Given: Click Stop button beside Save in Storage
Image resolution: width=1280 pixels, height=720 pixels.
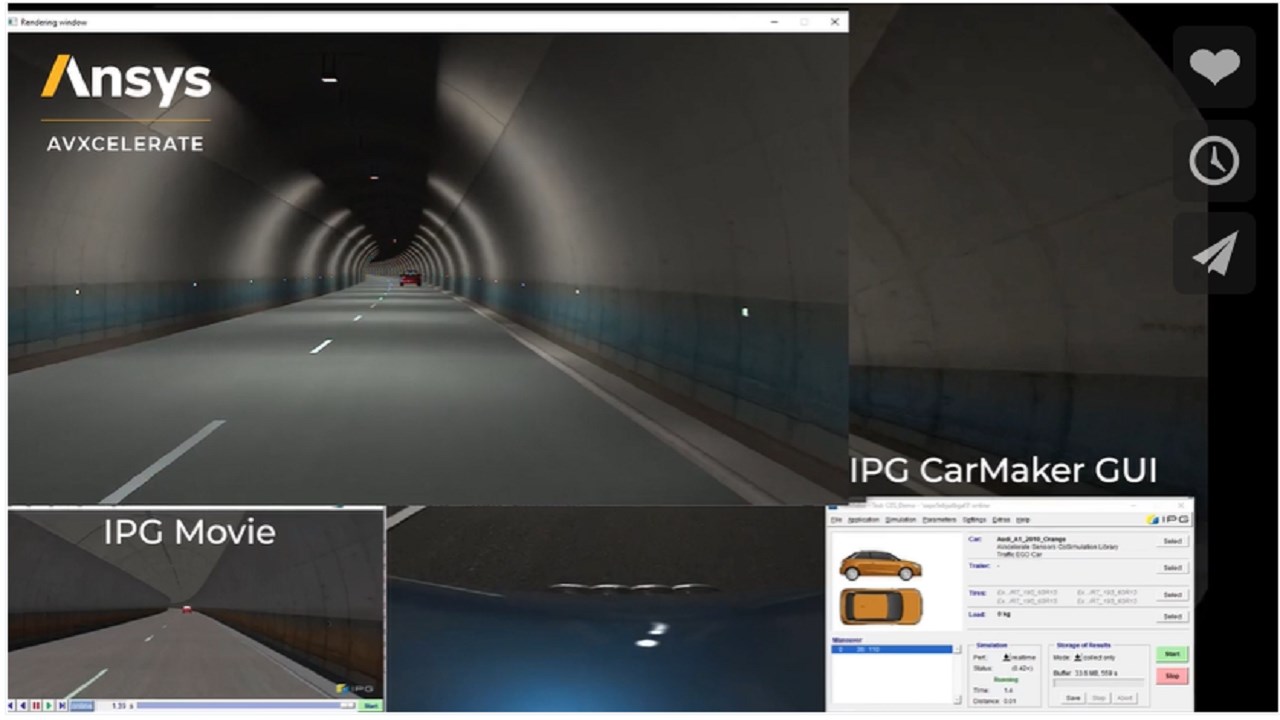Looking at the screenshot, I should [1098, 698].
